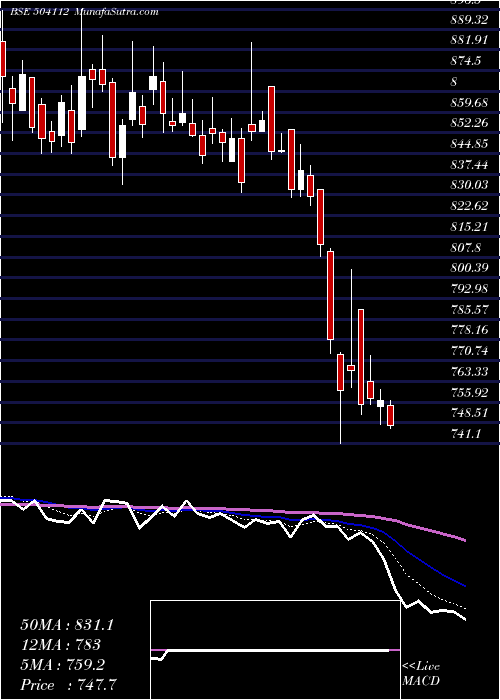Viewport: 500px width, 700px height.
Task: Click the price axis label 763.33
Action: (x=469, y=371)
